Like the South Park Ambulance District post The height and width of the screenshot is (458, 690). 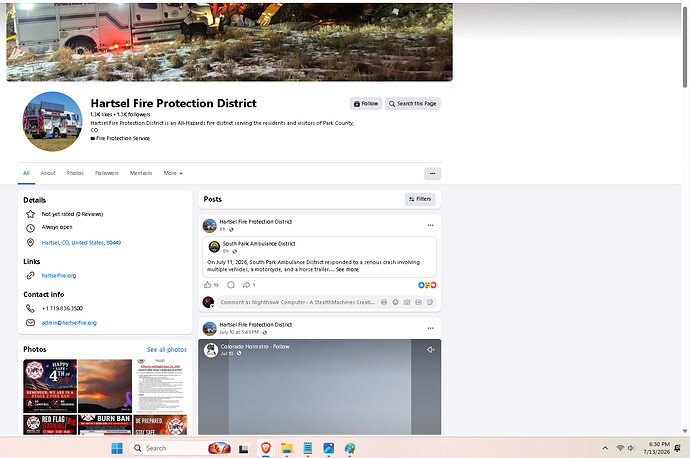[x=208, y=285]
